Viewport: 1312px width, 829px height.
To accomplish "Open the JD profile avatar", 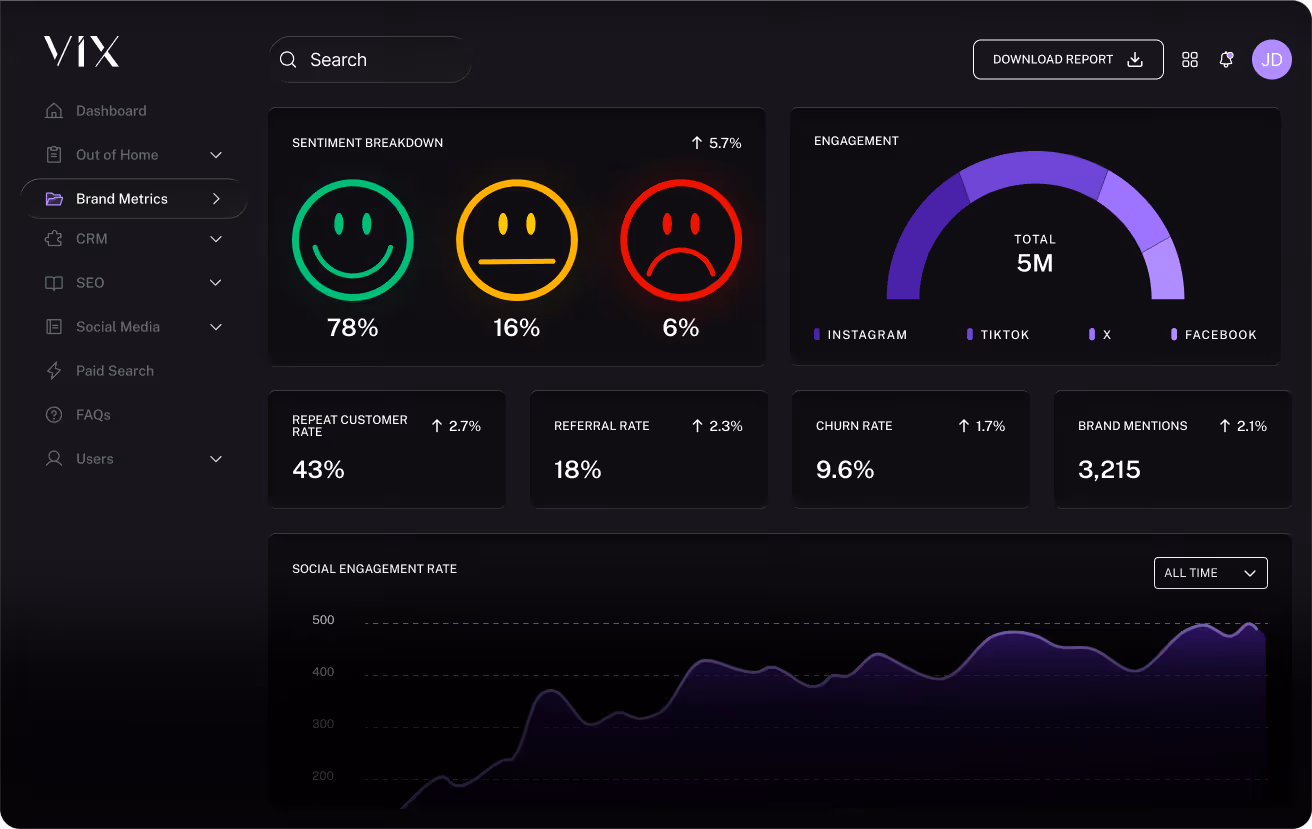I will (1272, 60).
